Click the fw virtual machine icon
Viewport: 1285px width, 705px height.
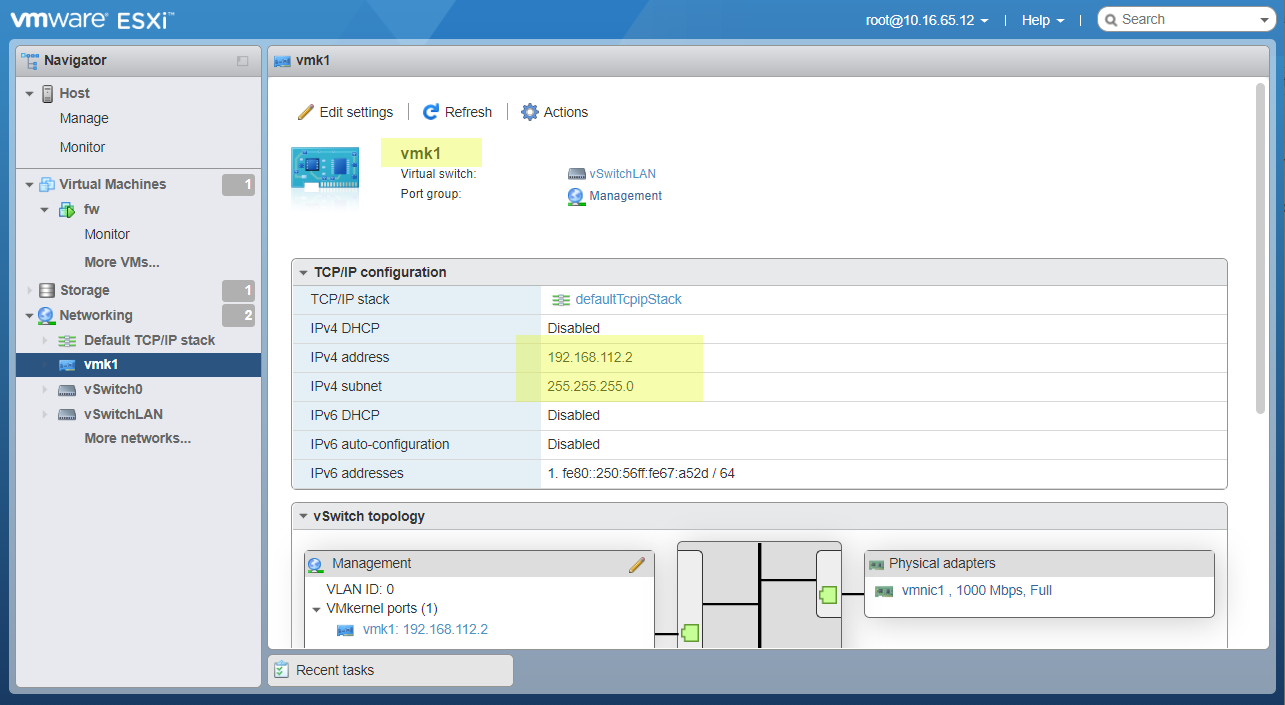point(67,209)
